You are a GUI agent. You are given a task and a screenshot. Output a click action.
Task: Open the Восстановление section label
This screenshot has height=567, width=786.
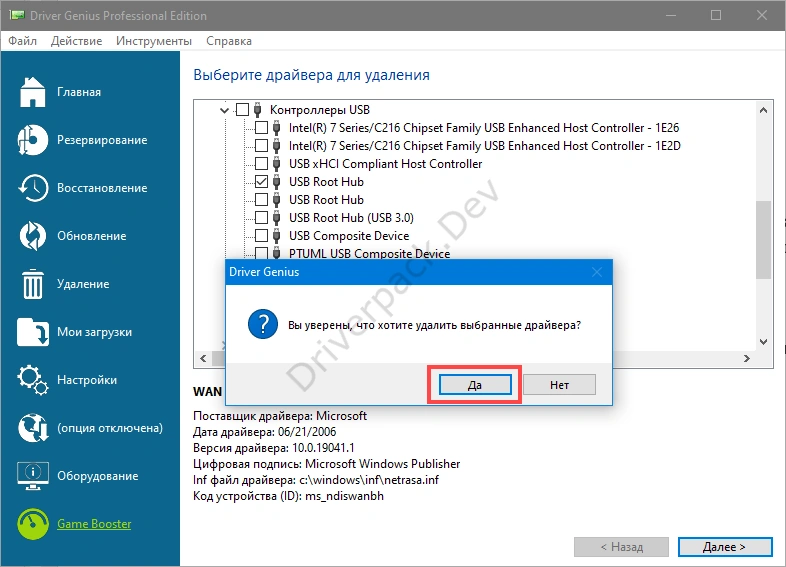click(102, 188)
